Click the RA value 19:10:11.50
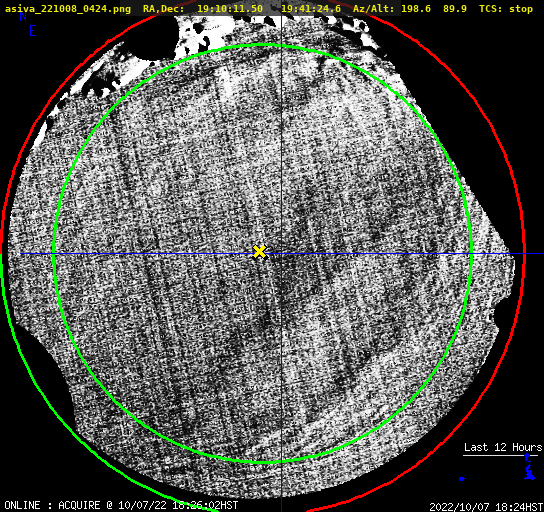The image size is (544, 512). pyautogui.click(x=230, y=9)
